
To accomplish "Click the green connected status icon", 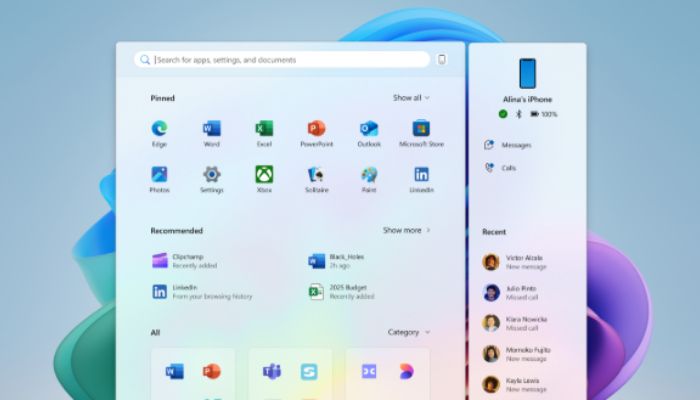I will [503, 114].
